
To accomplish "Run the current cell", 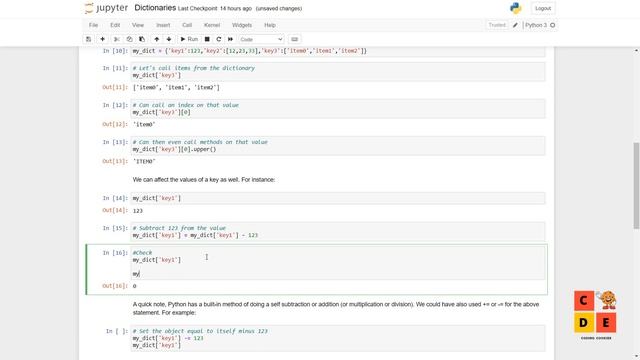I will click(x=189, y=39).
